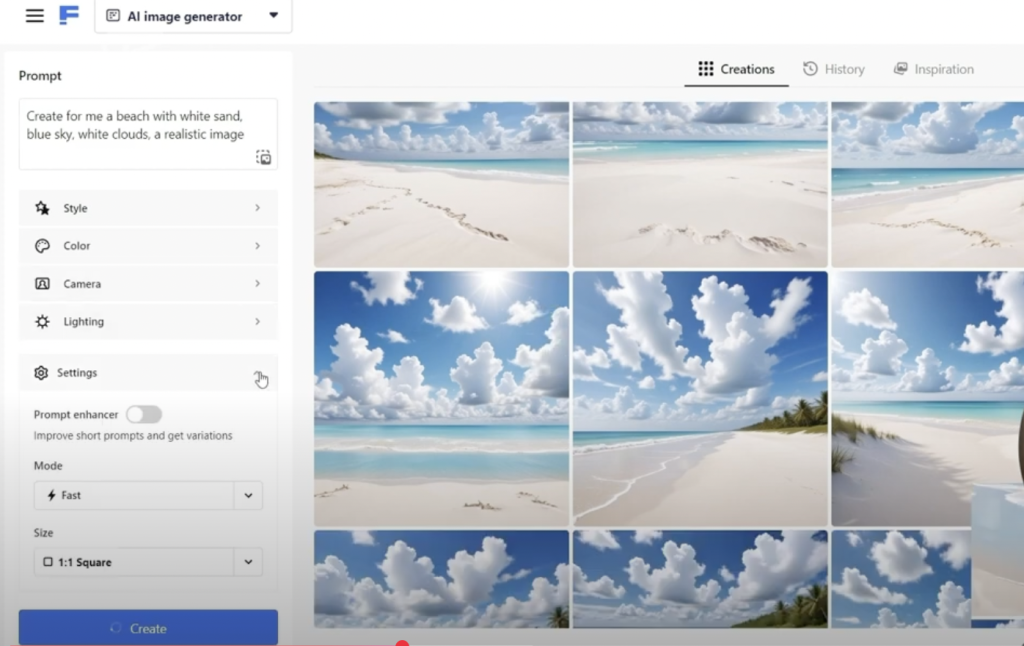
Task: Click the red video progress marker
Action: coord(402,643)
